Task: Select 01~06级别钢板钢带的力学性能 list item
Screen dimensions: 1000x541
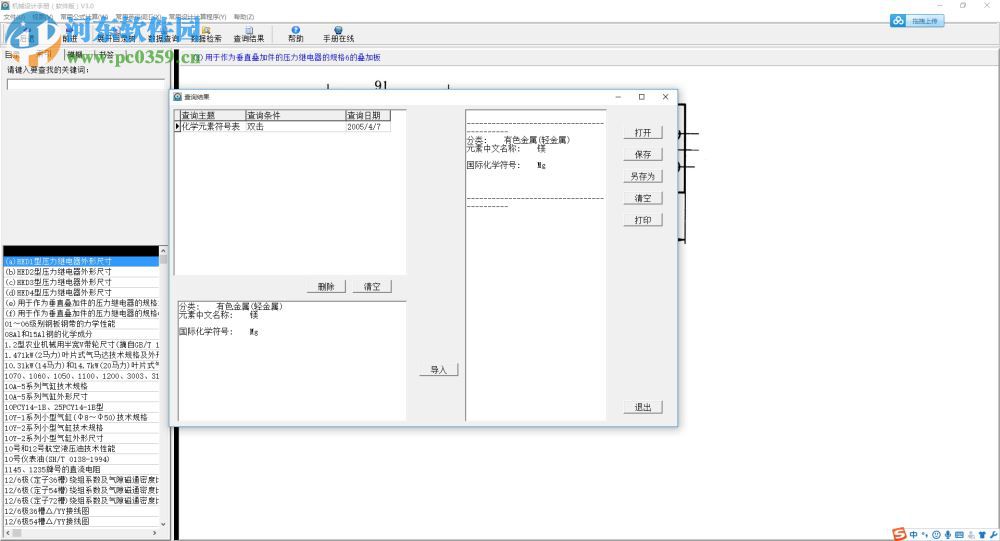Action: (81, 323)
